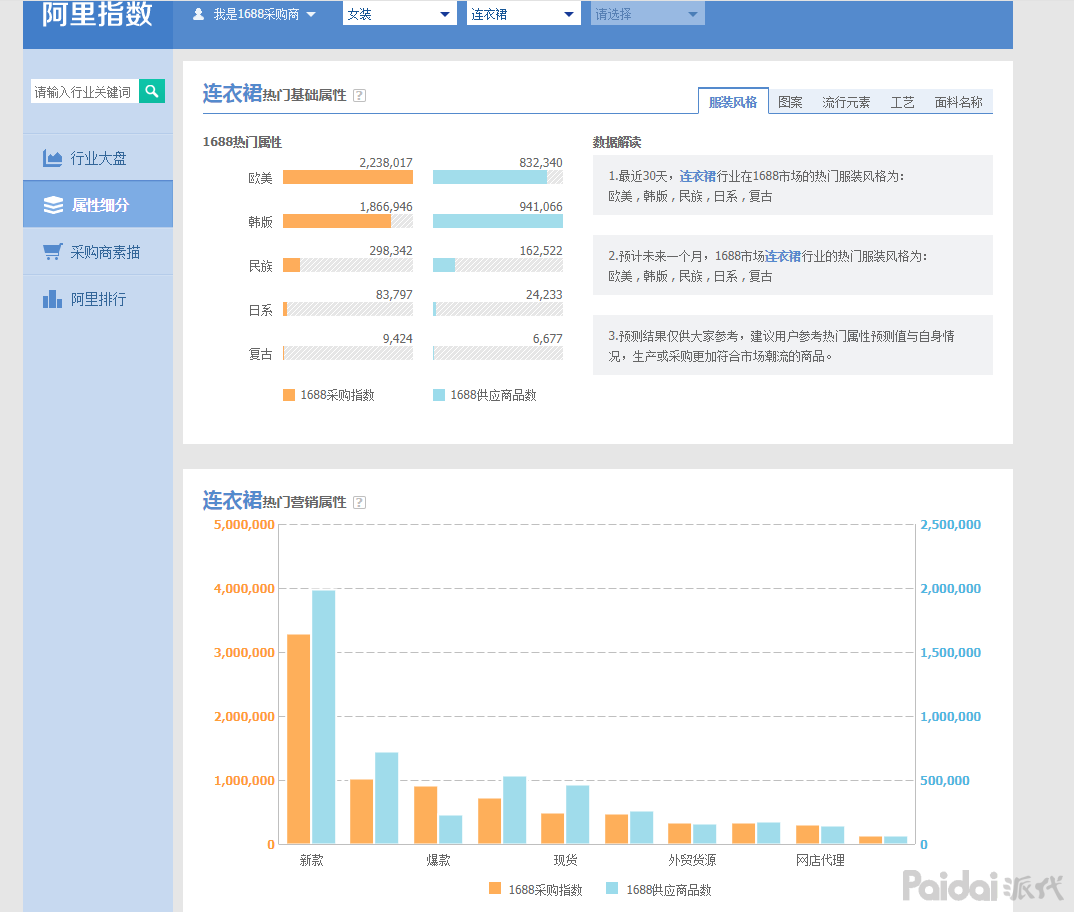The height and width of the screenshot is (912, 1074).
Task: Open the 女装 category dropdown
Action: tap(399, 14)
